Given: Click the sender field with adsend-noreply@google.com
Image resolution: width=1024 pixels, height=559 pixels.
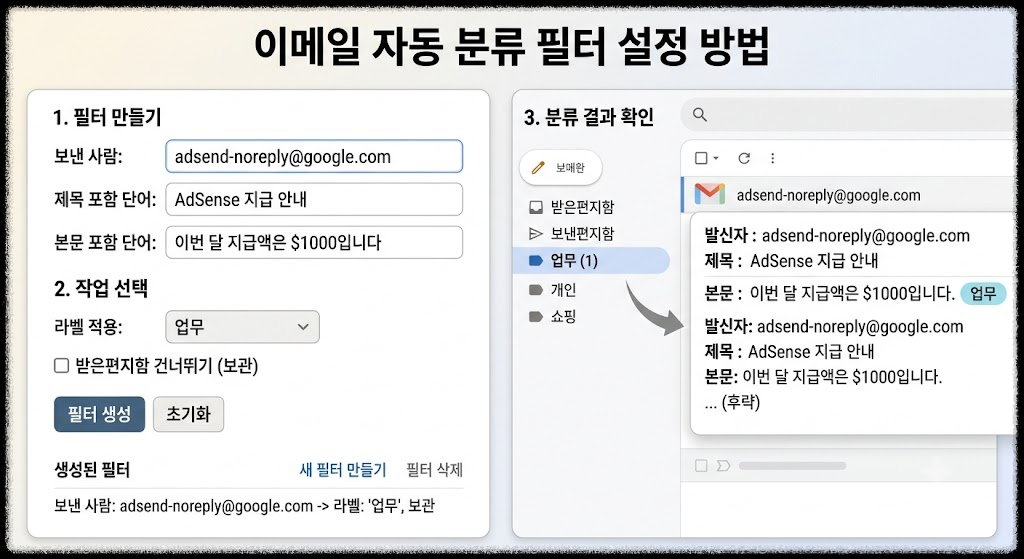Looking at the screenshot, I should (x=314, y=157).
